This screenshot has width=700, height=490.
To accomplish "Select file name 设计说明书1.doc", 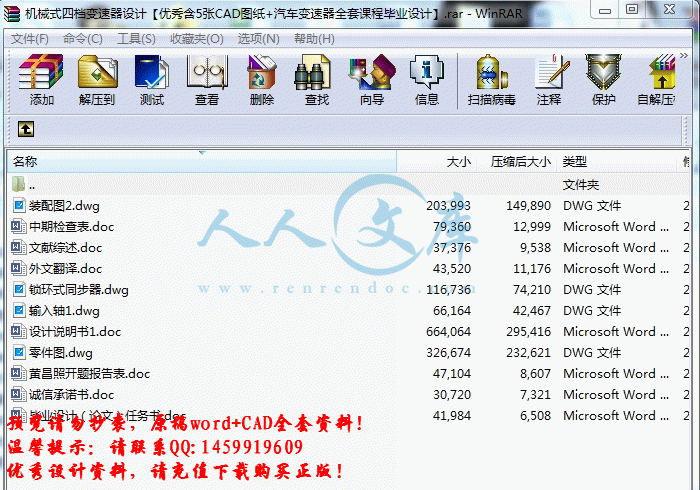I will pyautogui.click(x=75, y=332).
